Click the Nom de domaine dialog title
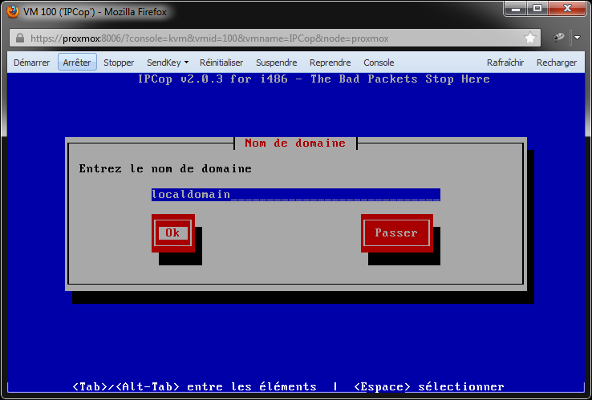Viewport: 592px width, 400px height. [295, 143]
